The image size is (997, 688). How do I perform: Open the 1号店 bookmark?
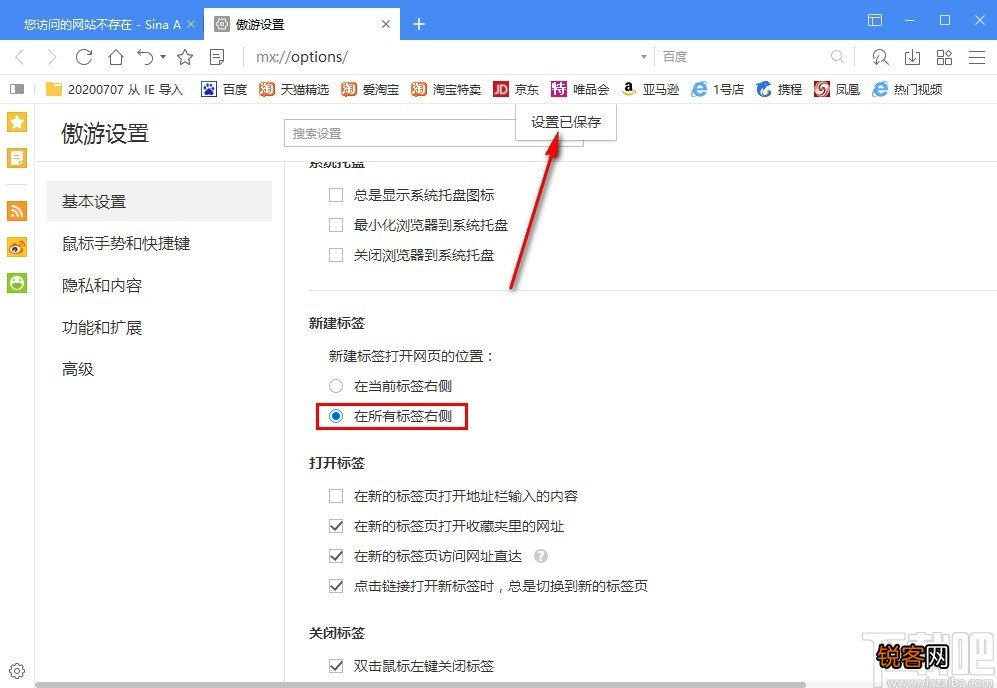tap(717, 89)
